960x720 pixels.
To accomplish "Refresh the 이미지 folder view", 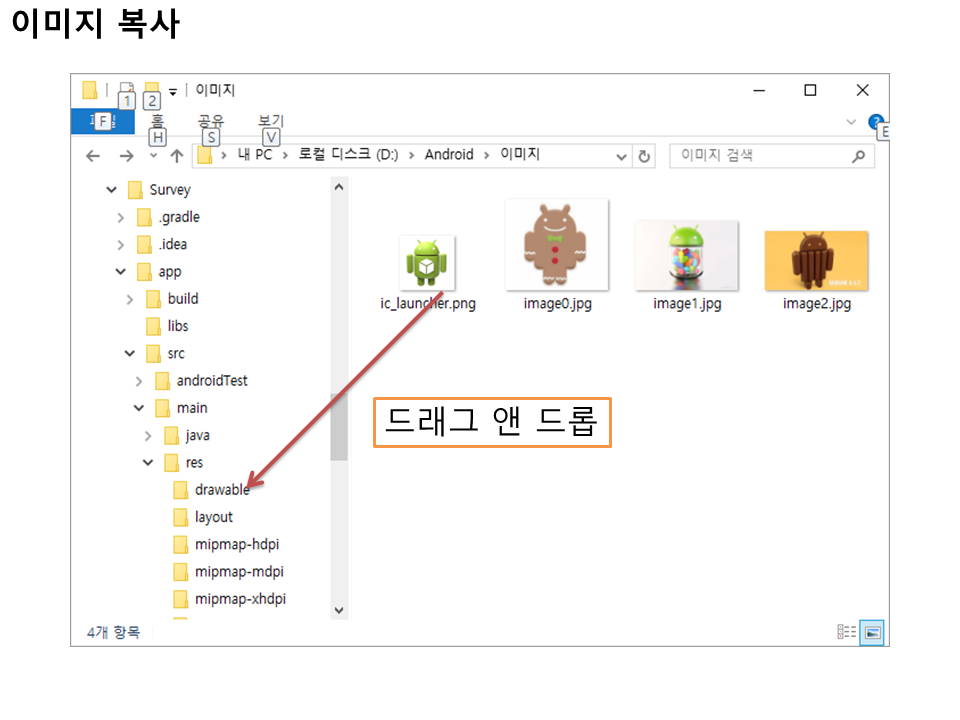I will coord(645,156).
